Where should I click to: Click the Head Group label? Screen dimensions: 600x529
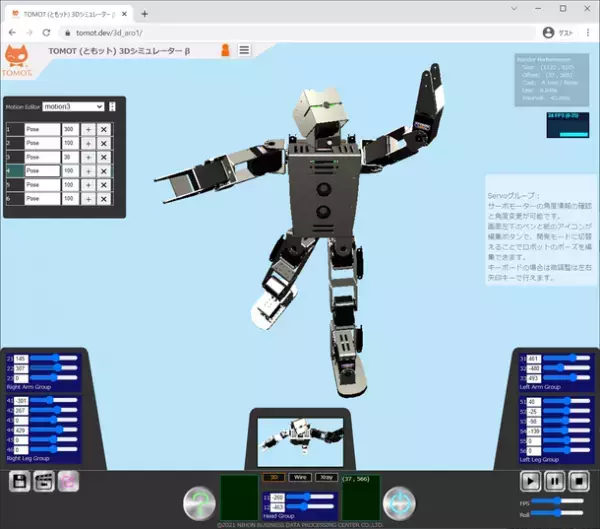coord(279,516)
